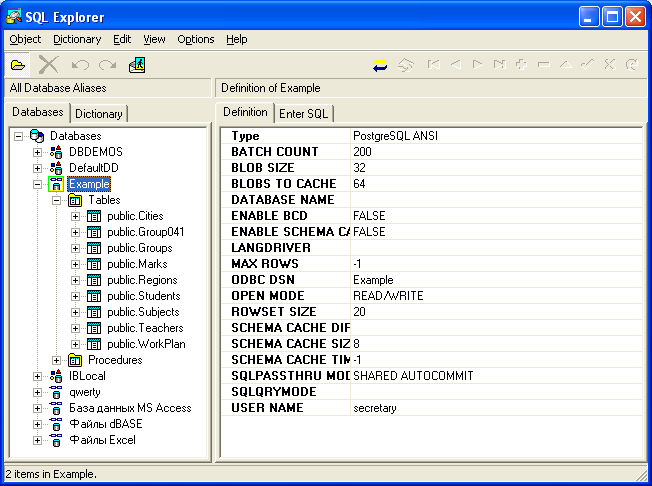
Task: Click the public.Cities table icon
Action: tap(94, 216)
